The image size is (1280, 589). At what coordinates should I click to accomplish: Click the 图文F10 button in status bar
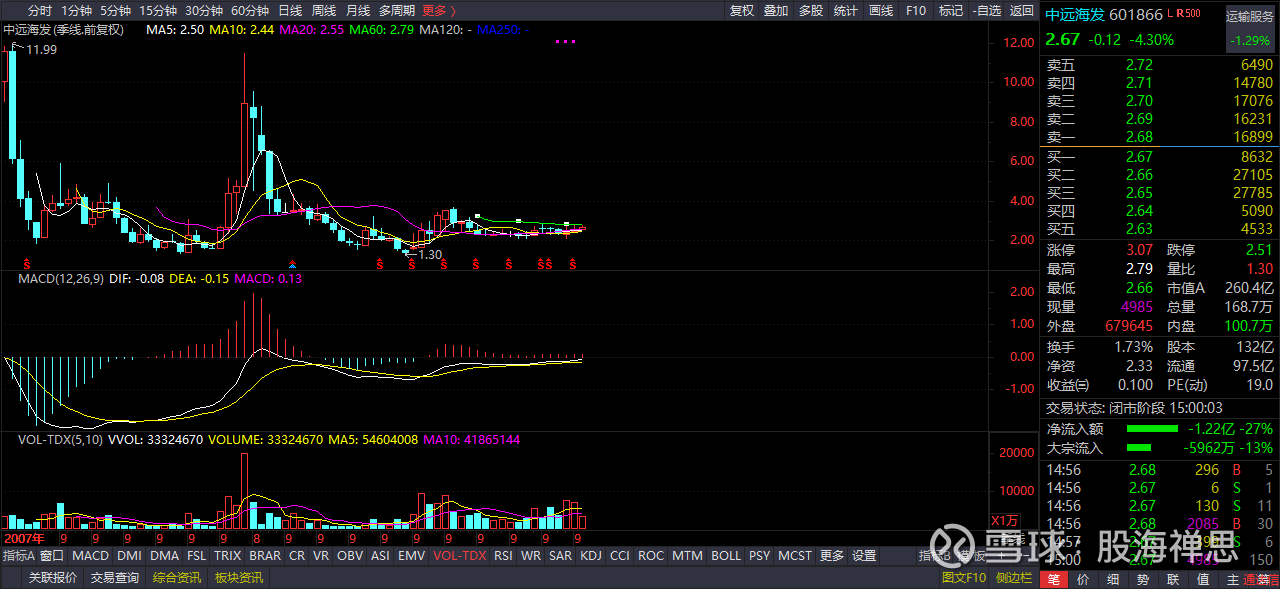(964, 578)
